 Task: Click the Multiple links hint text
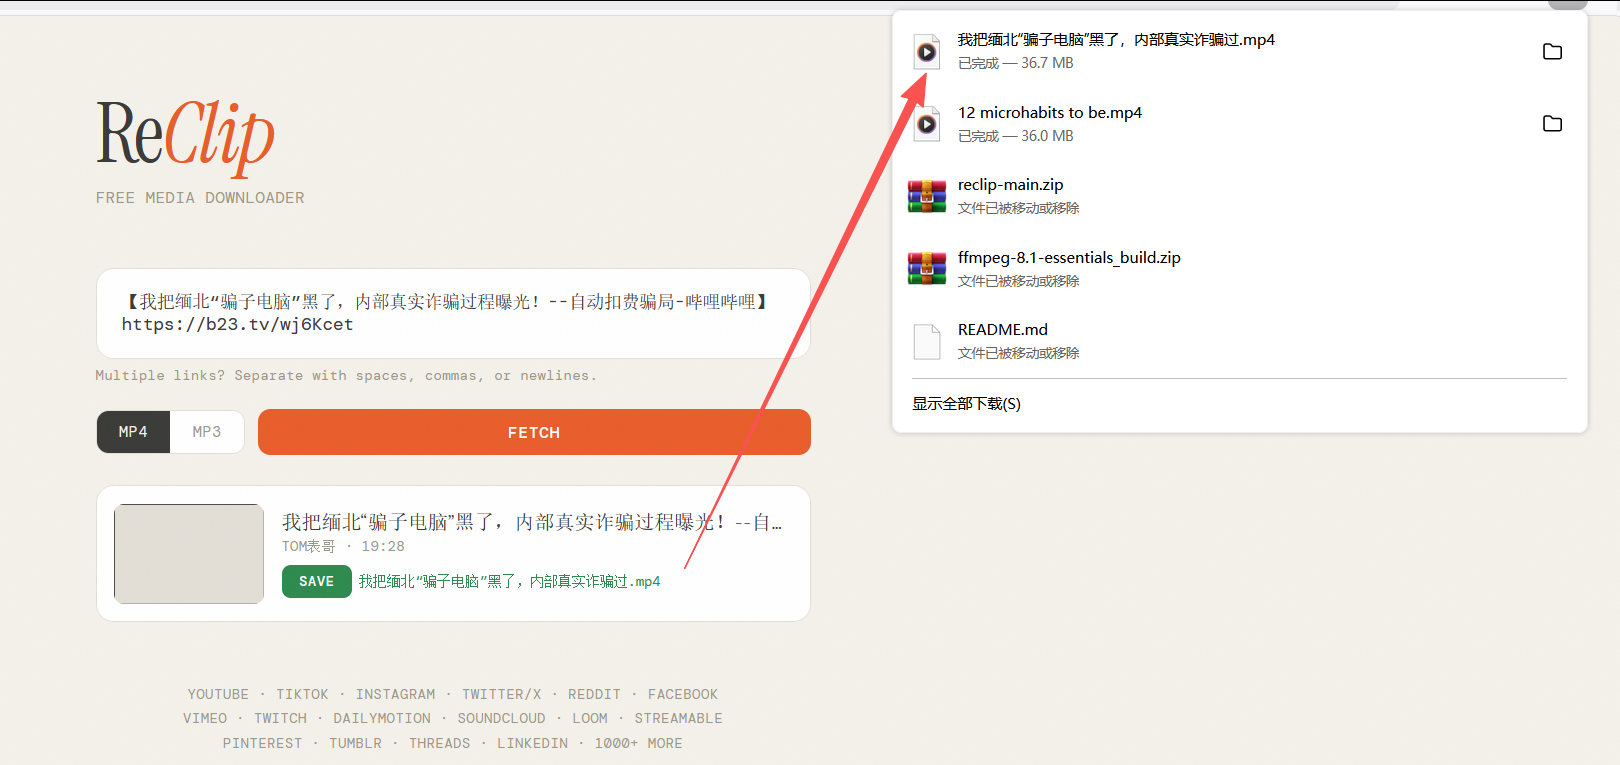pos(346,376)
